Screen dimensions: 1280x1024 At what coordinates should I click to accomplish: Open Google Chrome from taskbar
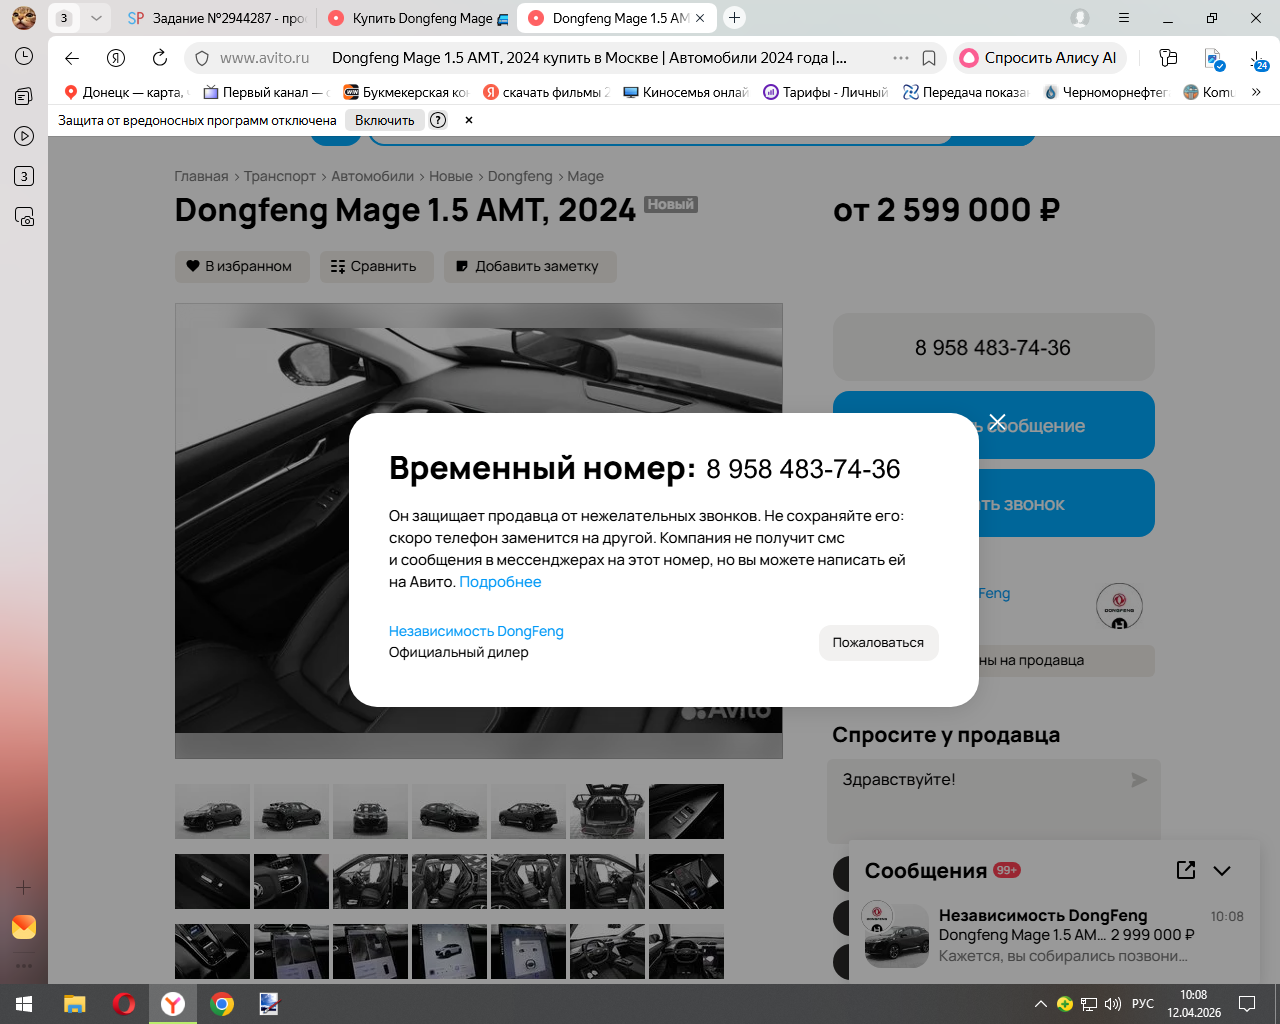pos(222,1004)
